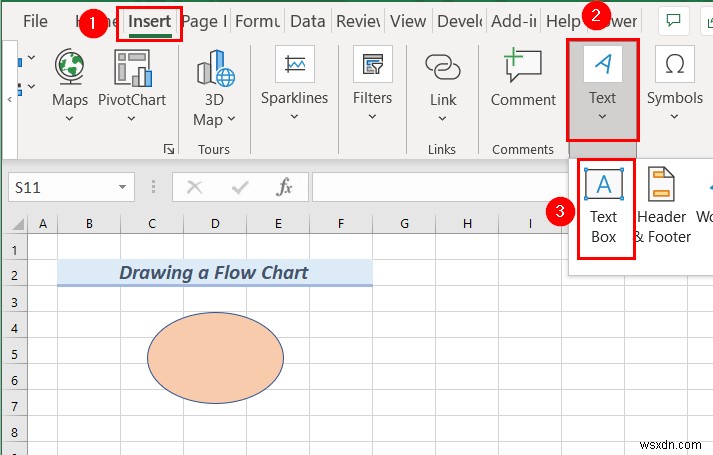713x455 pixels.
Task: Open the Charts dialog launcher arrow
Action: [169, 149]
